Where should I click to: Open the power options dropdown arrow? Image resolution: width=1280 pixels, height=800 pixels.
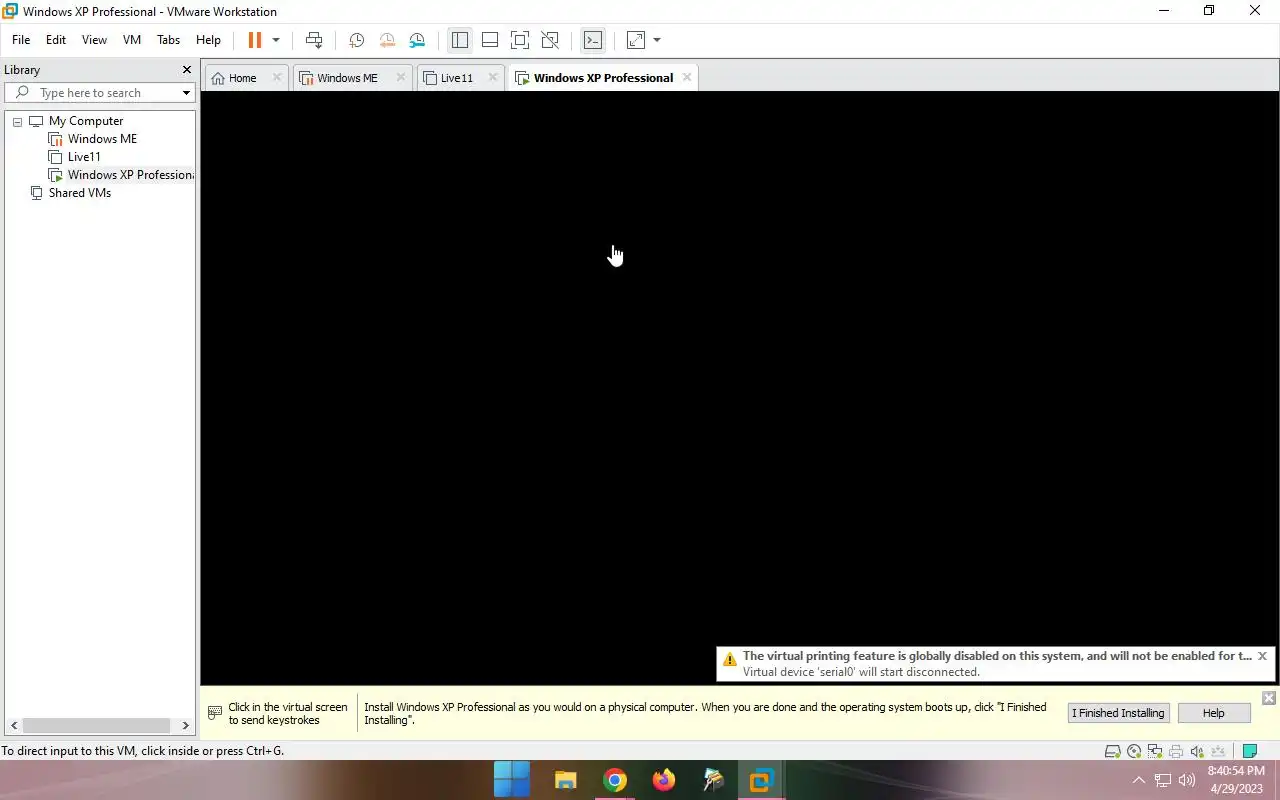(276, 40)
